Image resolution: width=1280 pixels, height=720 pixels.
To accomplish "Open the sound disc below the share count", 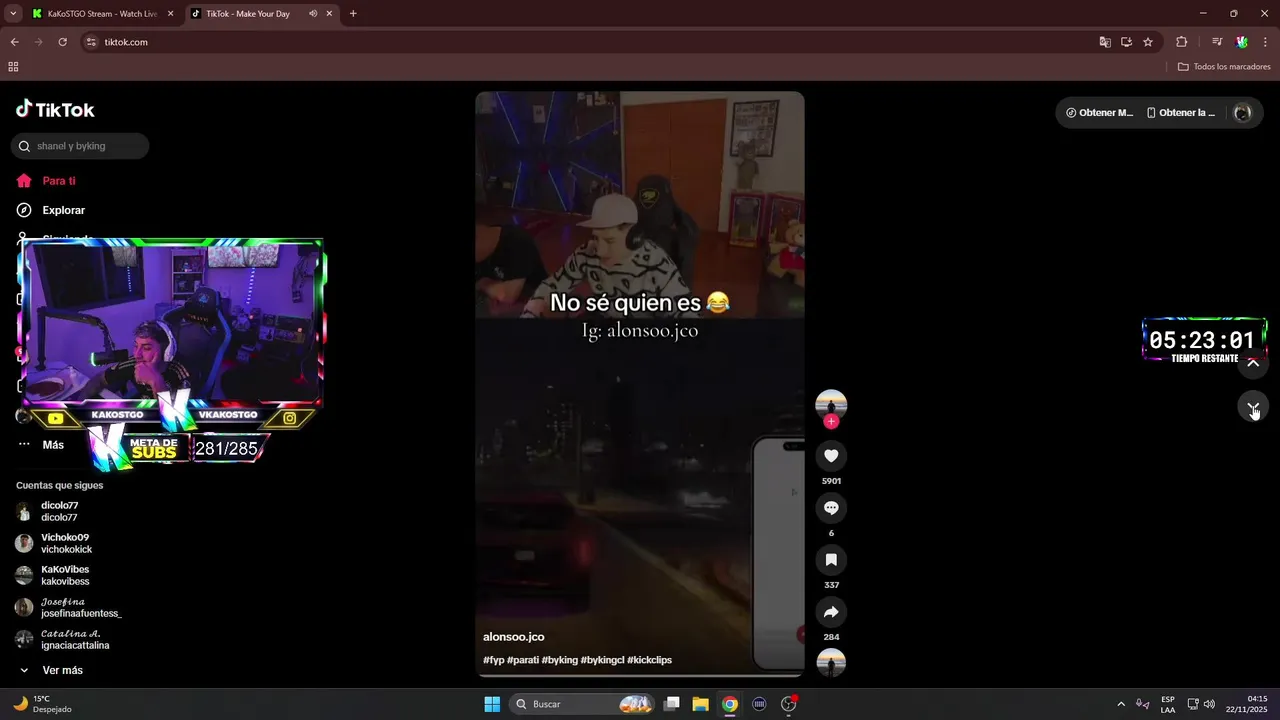I will pyautogui.click(x=831, y=663).
